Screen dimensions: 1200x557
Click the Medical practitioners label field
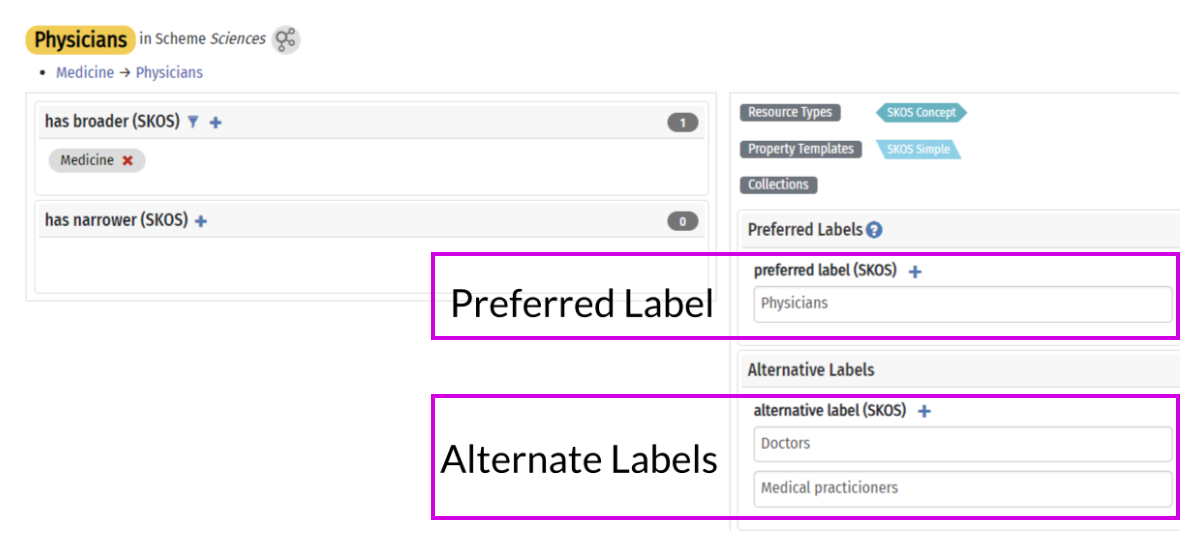[x=961, y=489]
